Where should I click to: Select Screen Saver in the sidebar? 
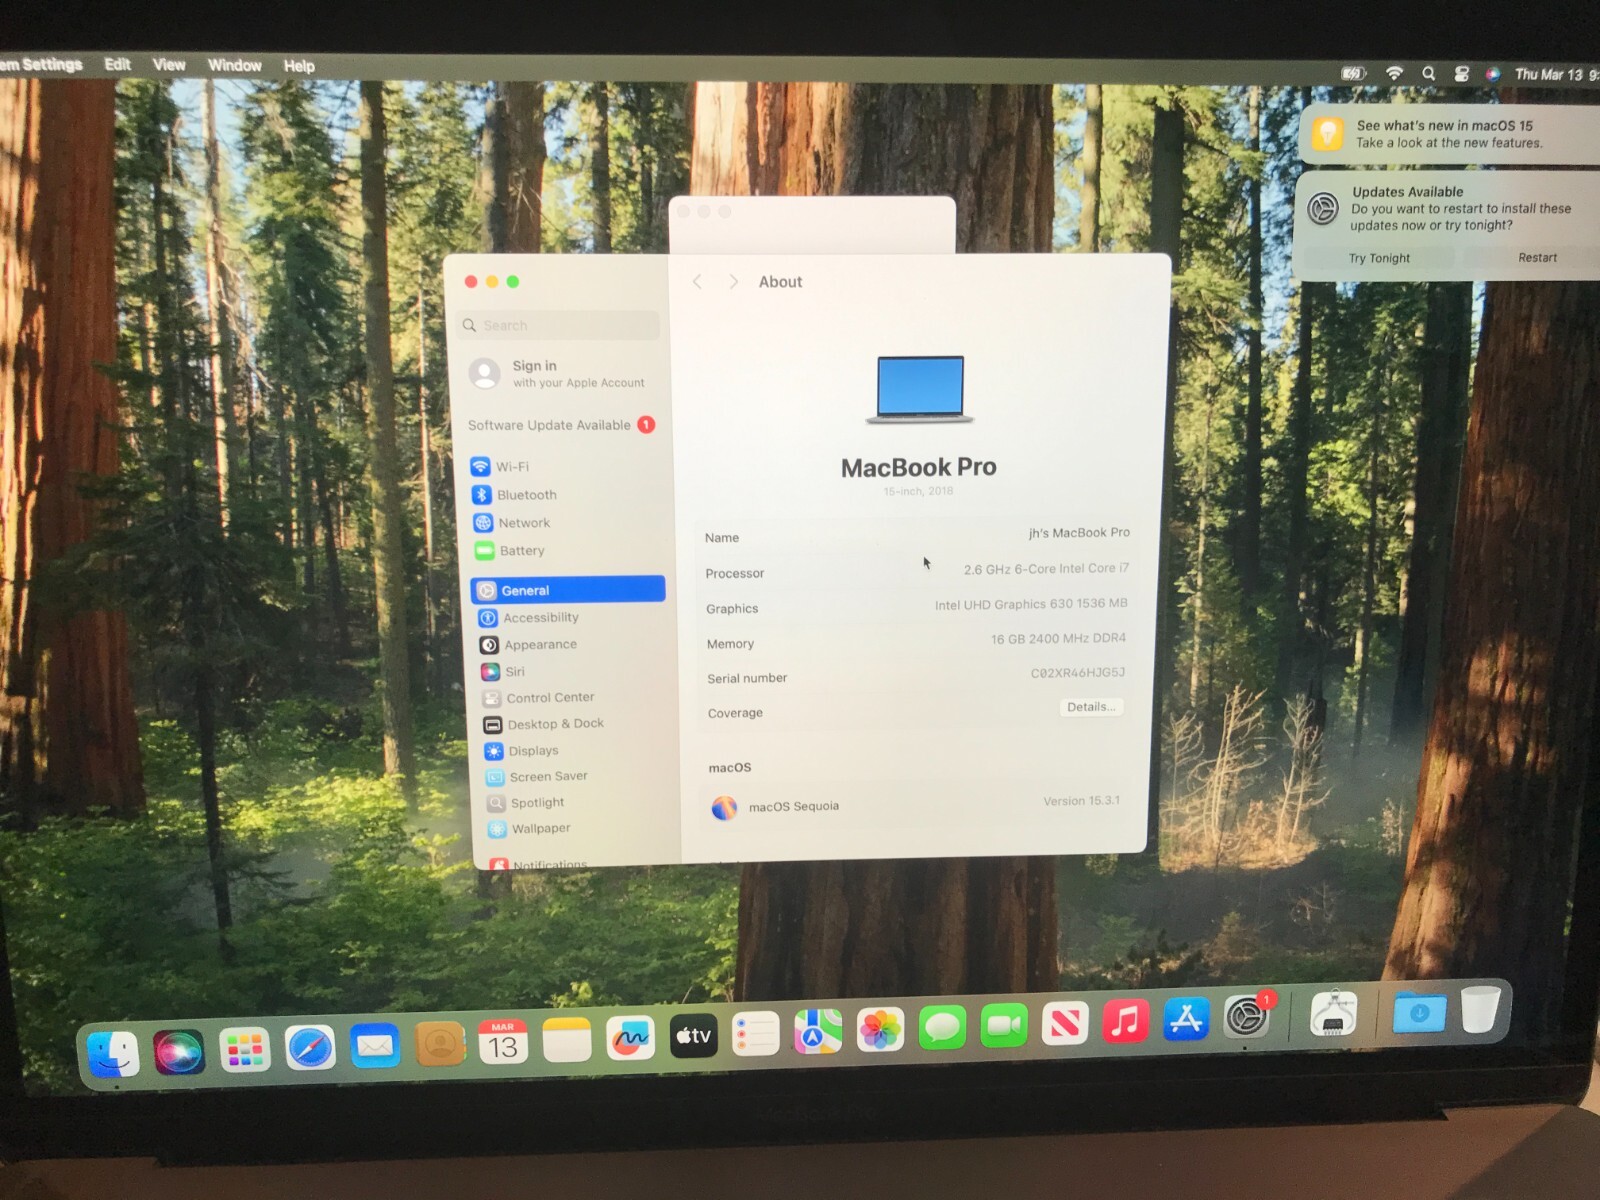pyautogui.click(x=547, y=776)
